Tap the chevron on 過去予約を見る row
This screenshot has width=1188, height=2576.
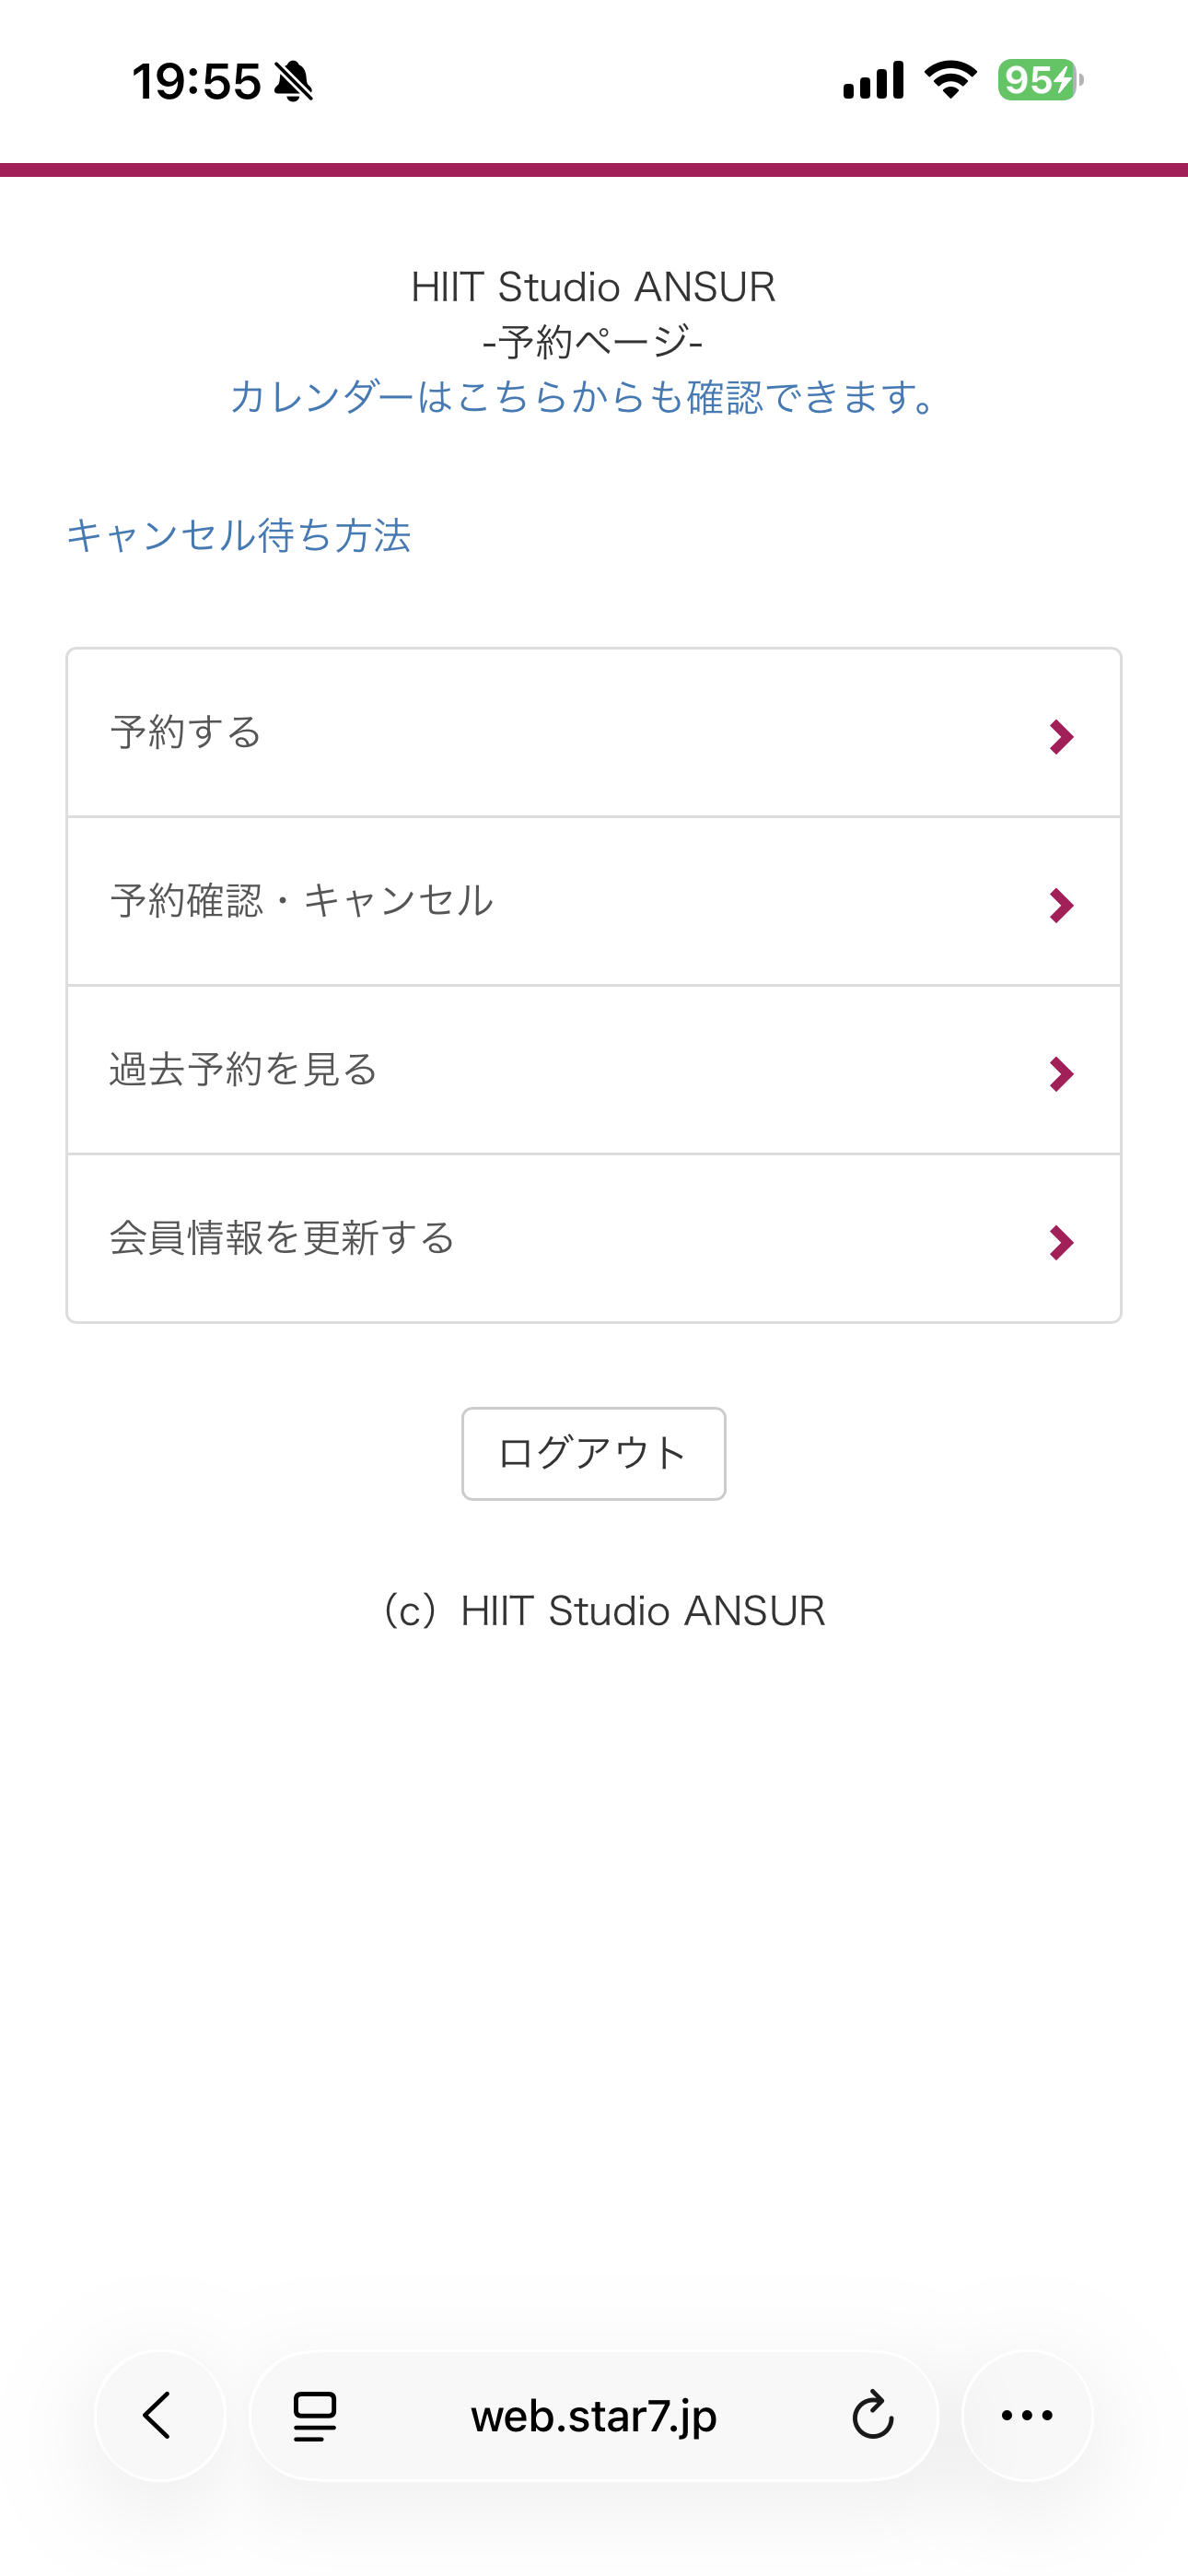click(x=1061, y=1074)
